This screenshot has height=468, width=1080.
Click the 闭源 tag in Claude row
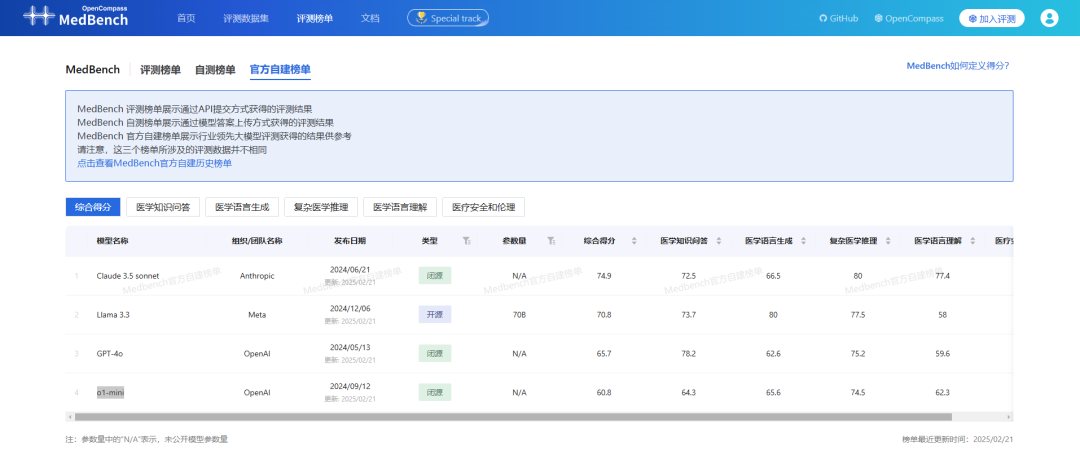point(435,276)
